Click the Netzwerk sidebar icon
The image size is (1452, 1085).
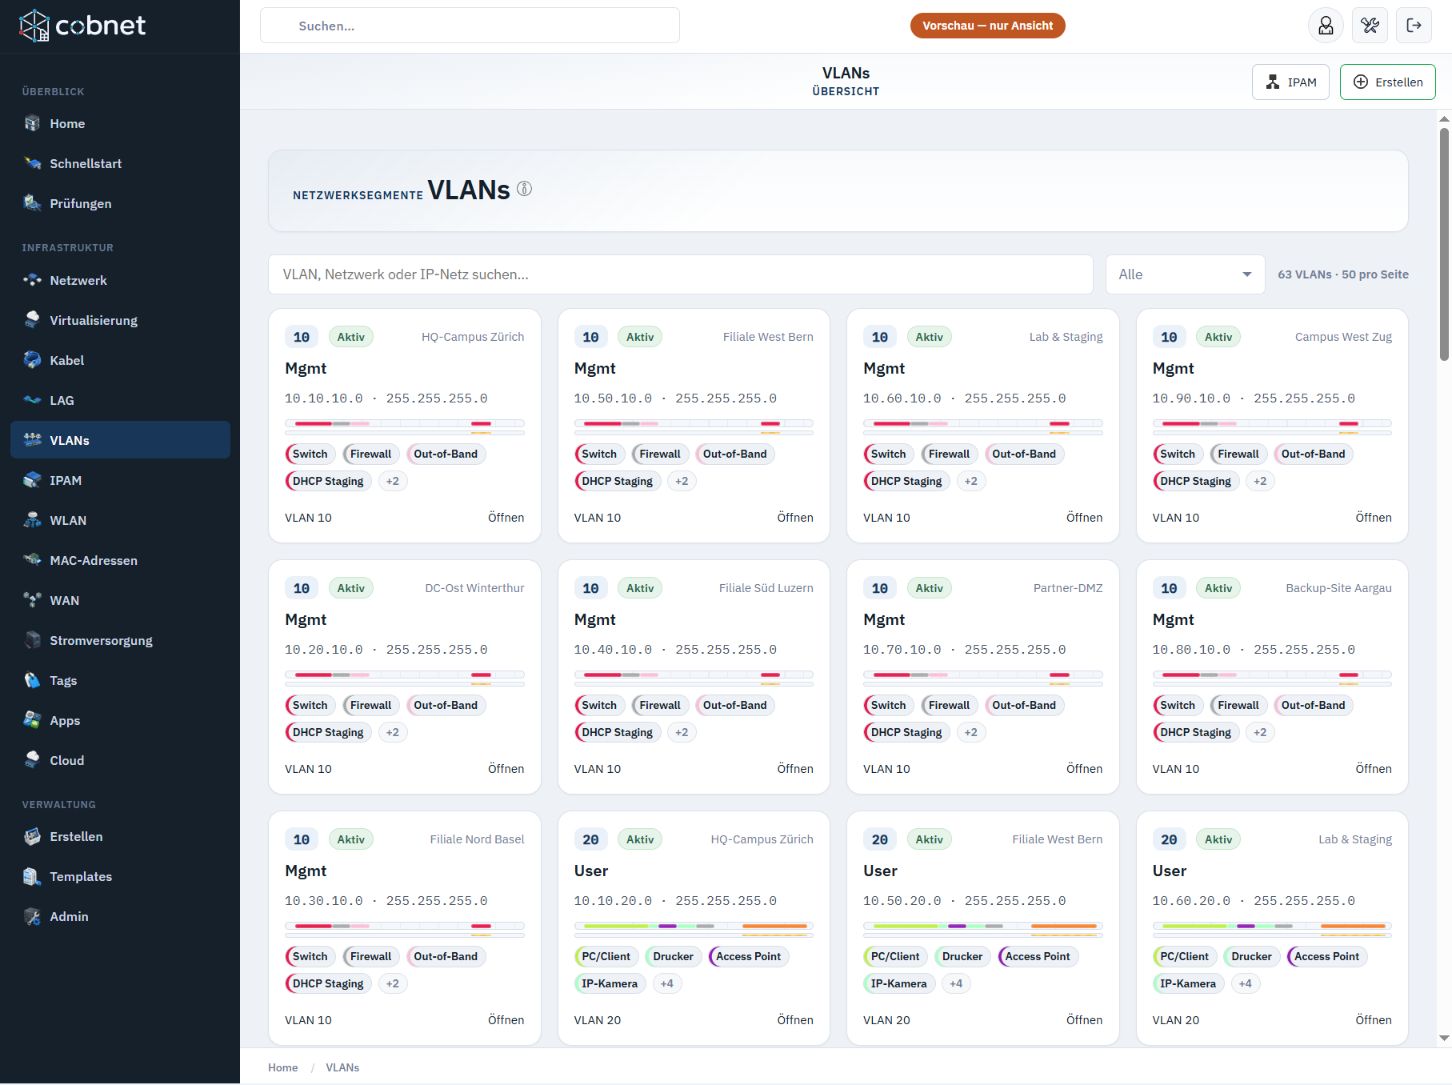click(32, 281)
